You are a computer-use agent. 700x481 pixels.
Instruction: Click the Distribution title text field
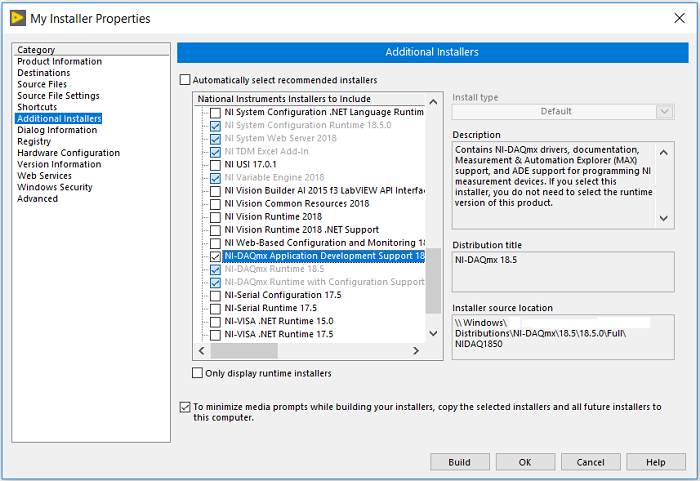pos(562,271)
